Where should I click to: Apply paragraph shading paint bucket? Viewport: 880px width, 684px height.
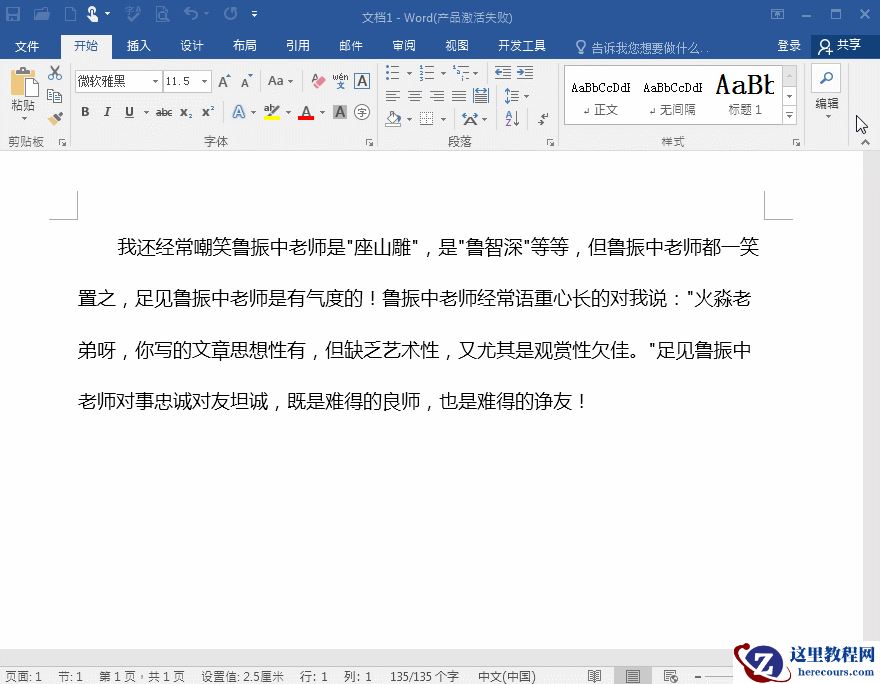click(393, 118)
